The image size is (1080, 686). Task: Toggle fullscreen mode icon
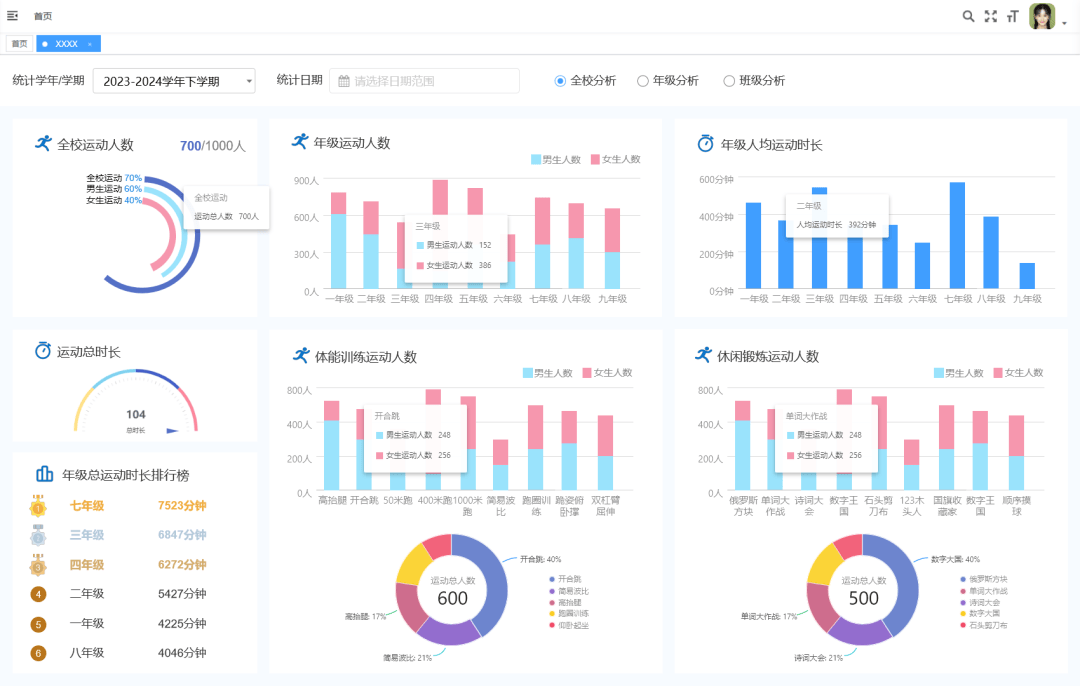pyautogui.click(x=991, y=16)
